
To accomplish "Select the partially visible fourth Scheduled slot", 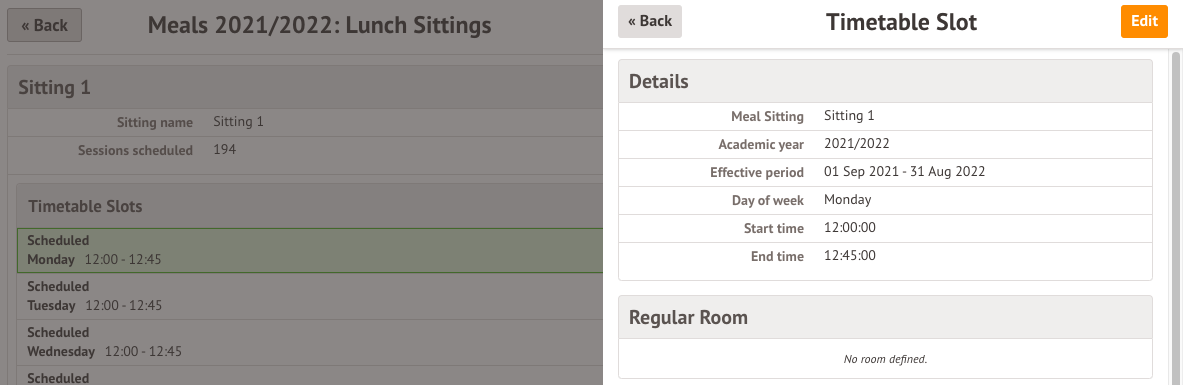I will click(310, 376).
